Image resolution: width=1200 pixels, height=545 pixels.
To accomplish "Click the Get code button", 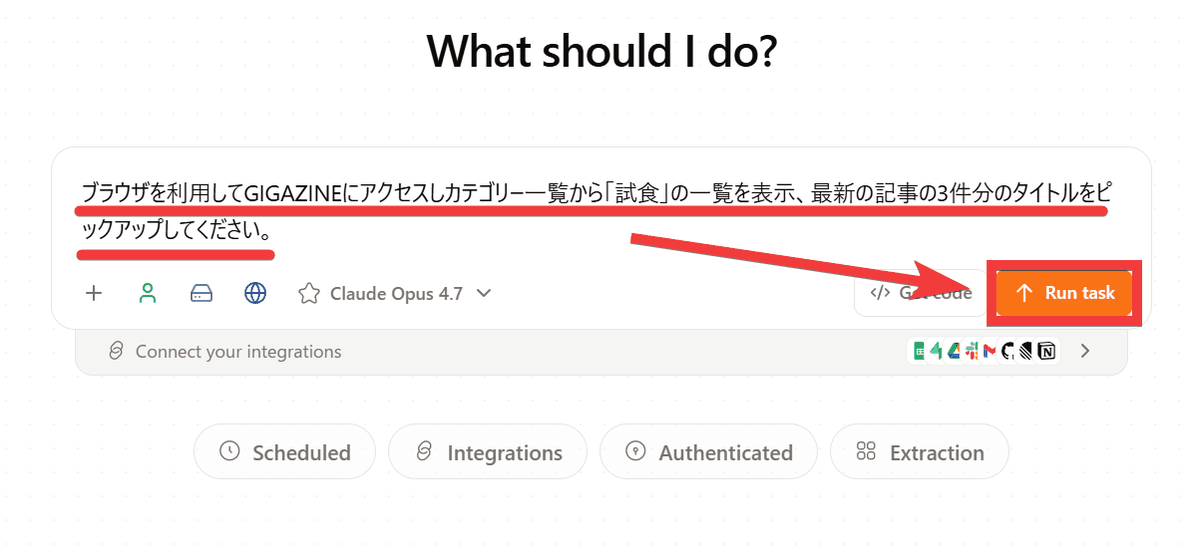I will click(x=914, y=293).
